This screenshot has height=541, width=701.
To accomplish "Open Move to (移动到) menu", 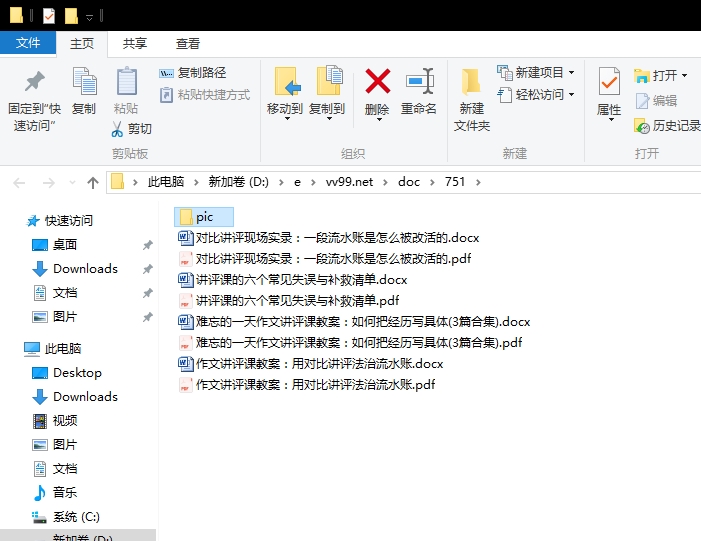I will [x=285, y=94].
